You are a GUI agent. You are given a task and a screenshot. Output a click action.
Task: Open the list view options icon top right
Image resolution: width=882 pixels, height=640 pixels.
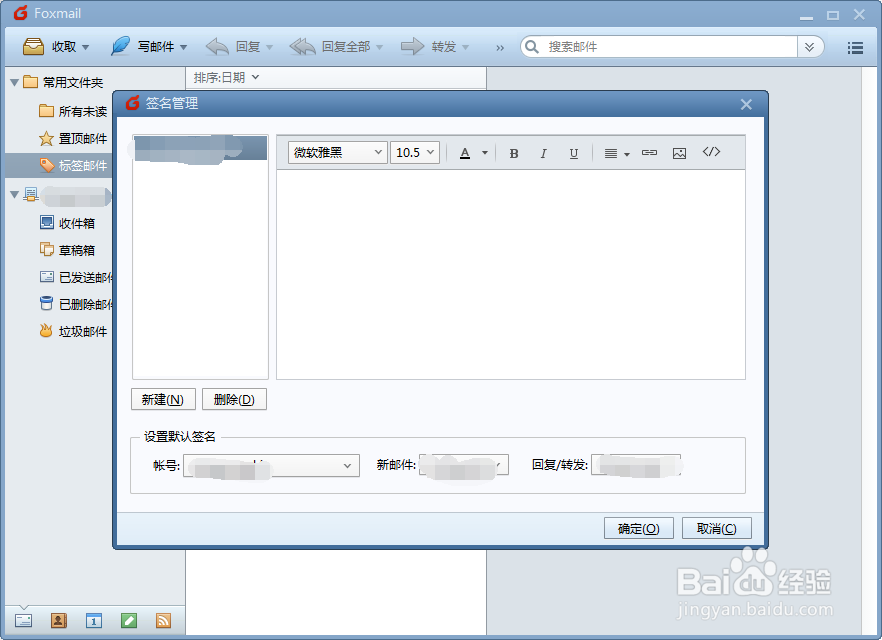(x=855, y=46)
